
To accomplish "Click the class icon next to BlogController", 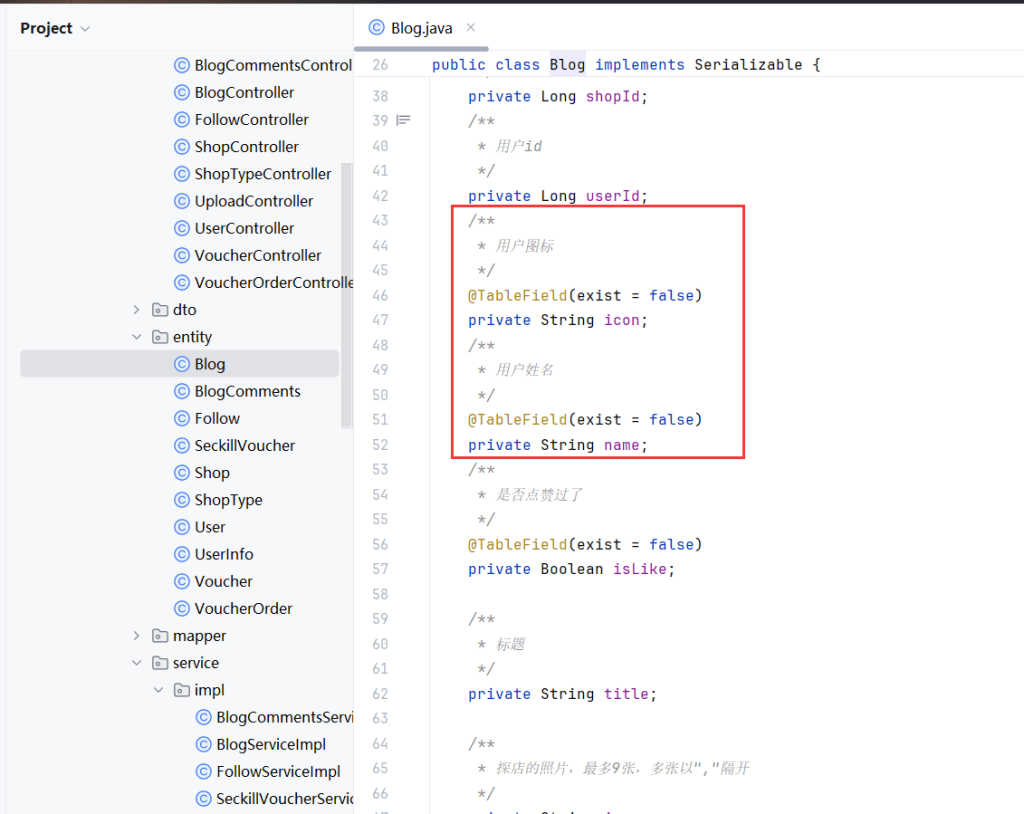I will [181, 92].
